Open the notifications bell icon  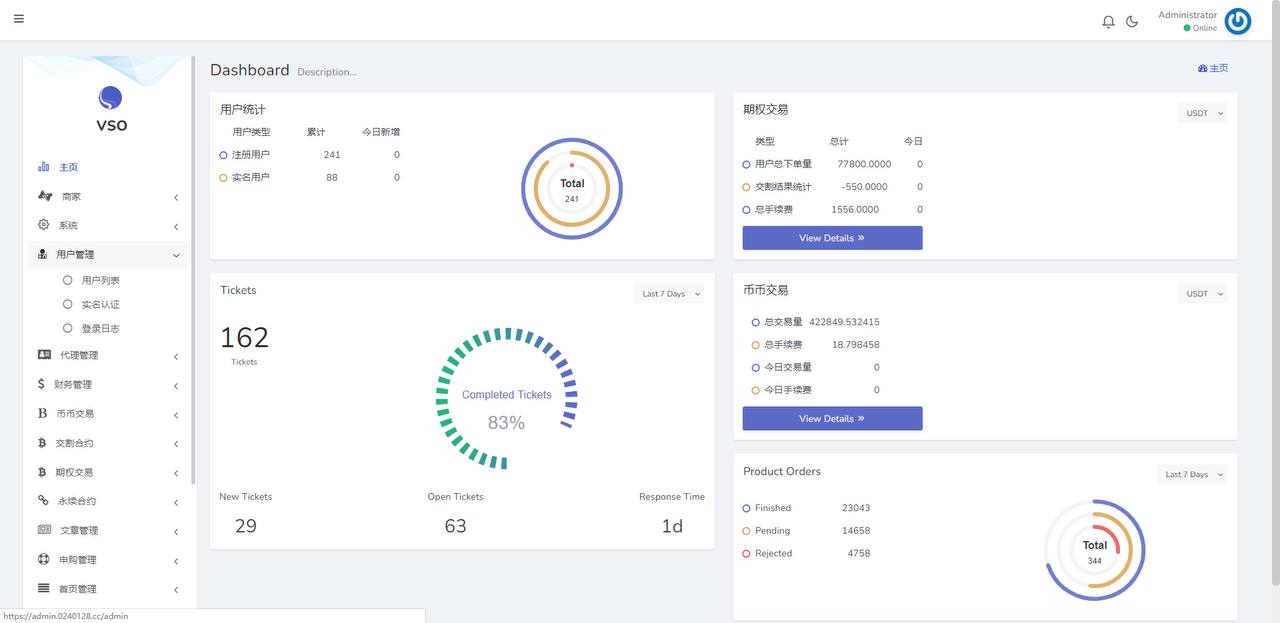pos(1105,19)
